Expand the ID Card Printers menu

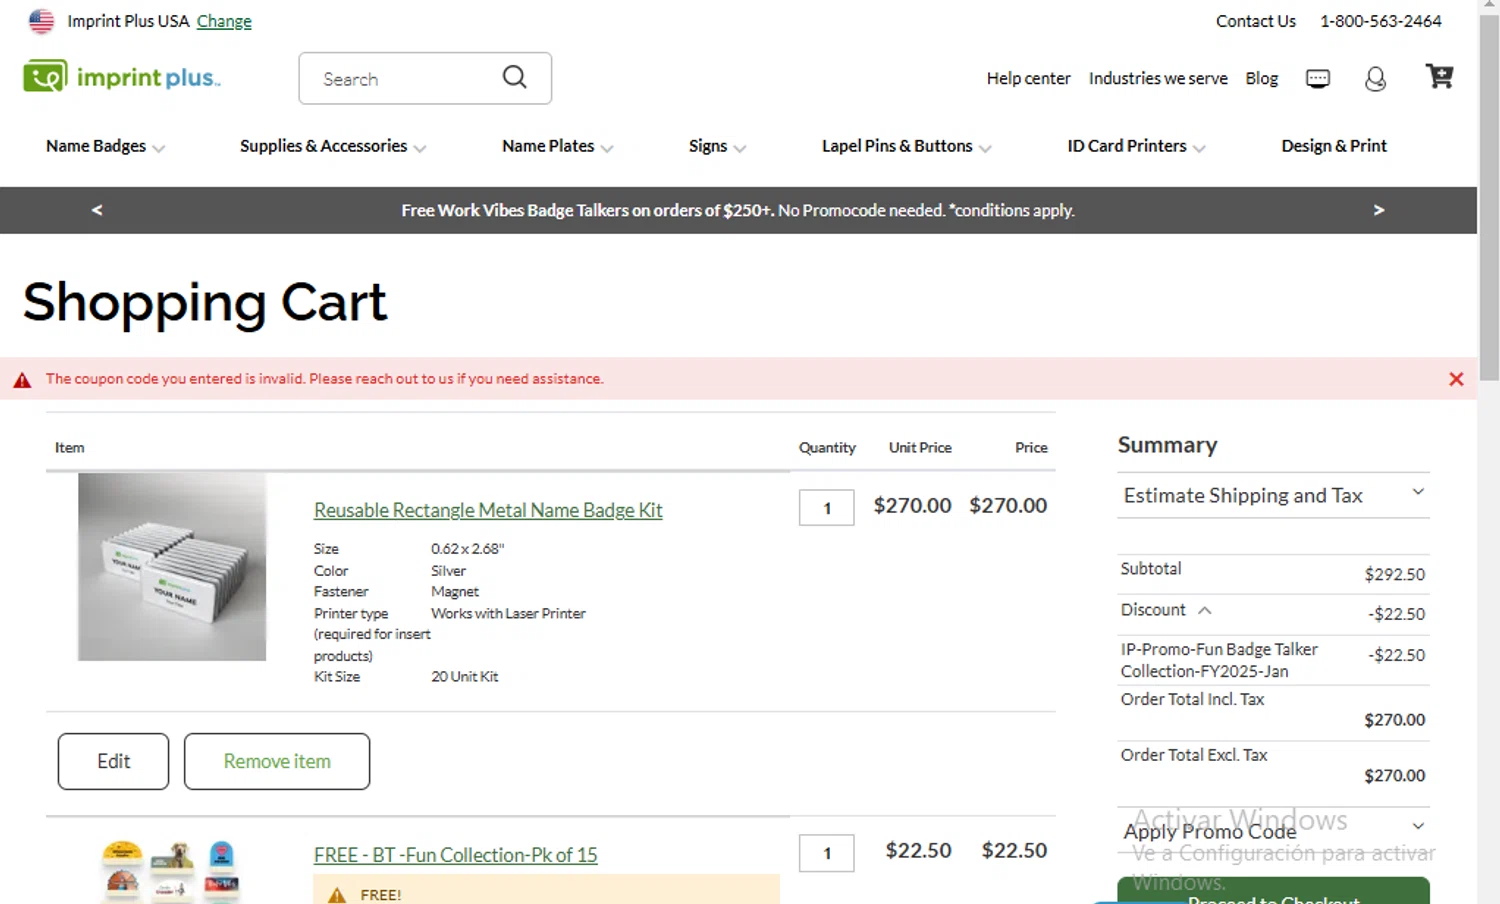click(x=1136, y=146)
